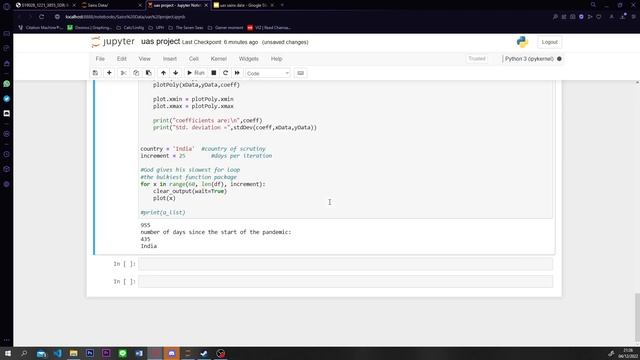Viewport: 640px width, 360px height.
Task: Open the Citation Machine bookmark
Action: pos(41,28)
